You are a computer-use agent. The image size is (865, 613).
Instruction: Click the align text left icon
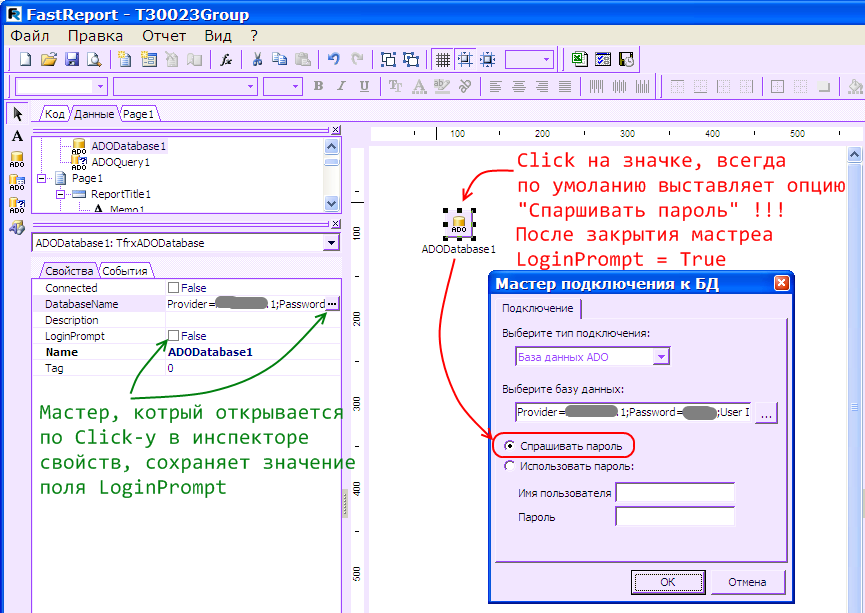point(495,86)
